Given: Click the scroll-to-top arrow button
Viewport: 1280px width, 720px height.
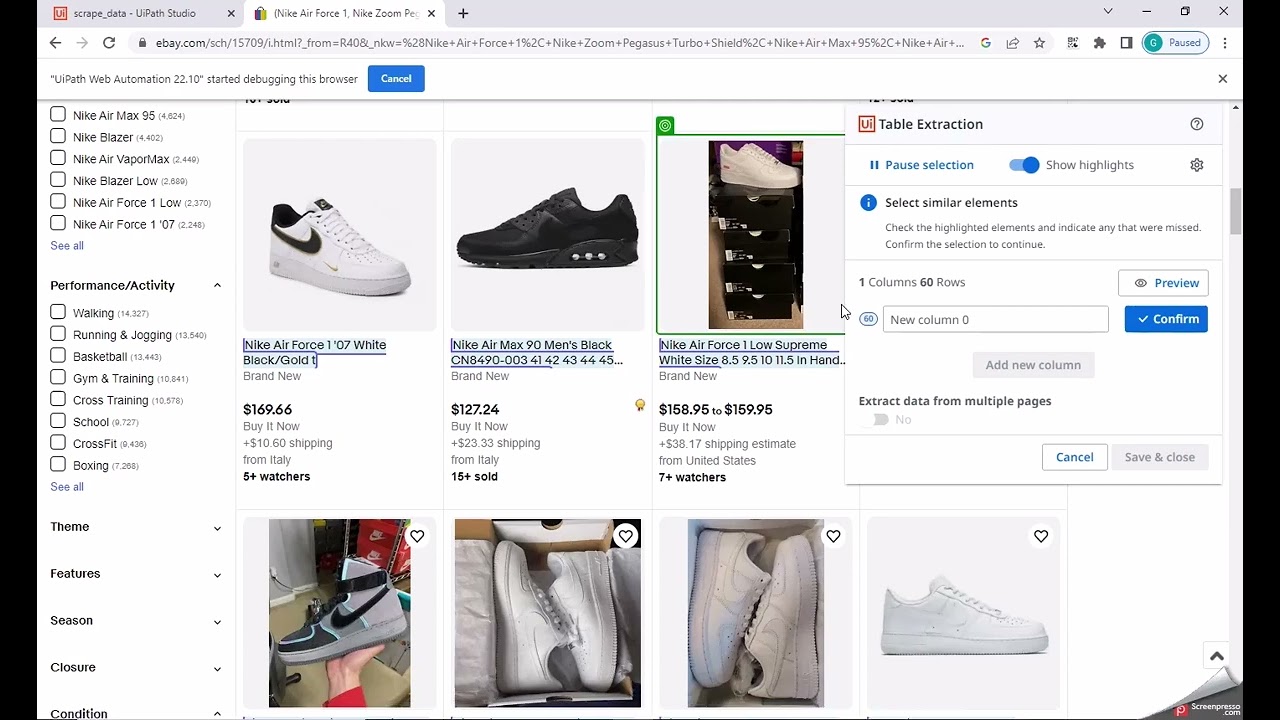Looking at the screenshot, I should pyautogui.click(x=1217, y=656).
